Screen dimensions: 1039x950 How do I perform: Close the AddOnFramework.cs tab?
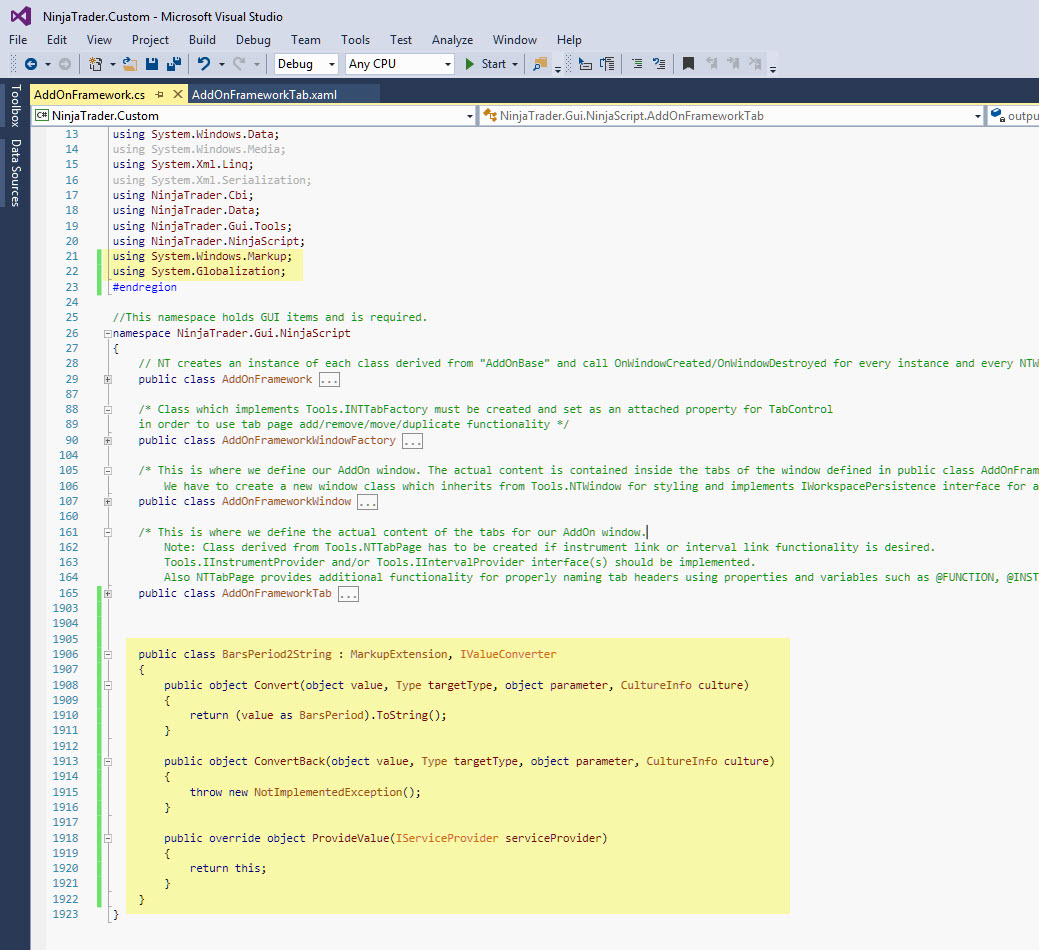click(x=178, y=94)
